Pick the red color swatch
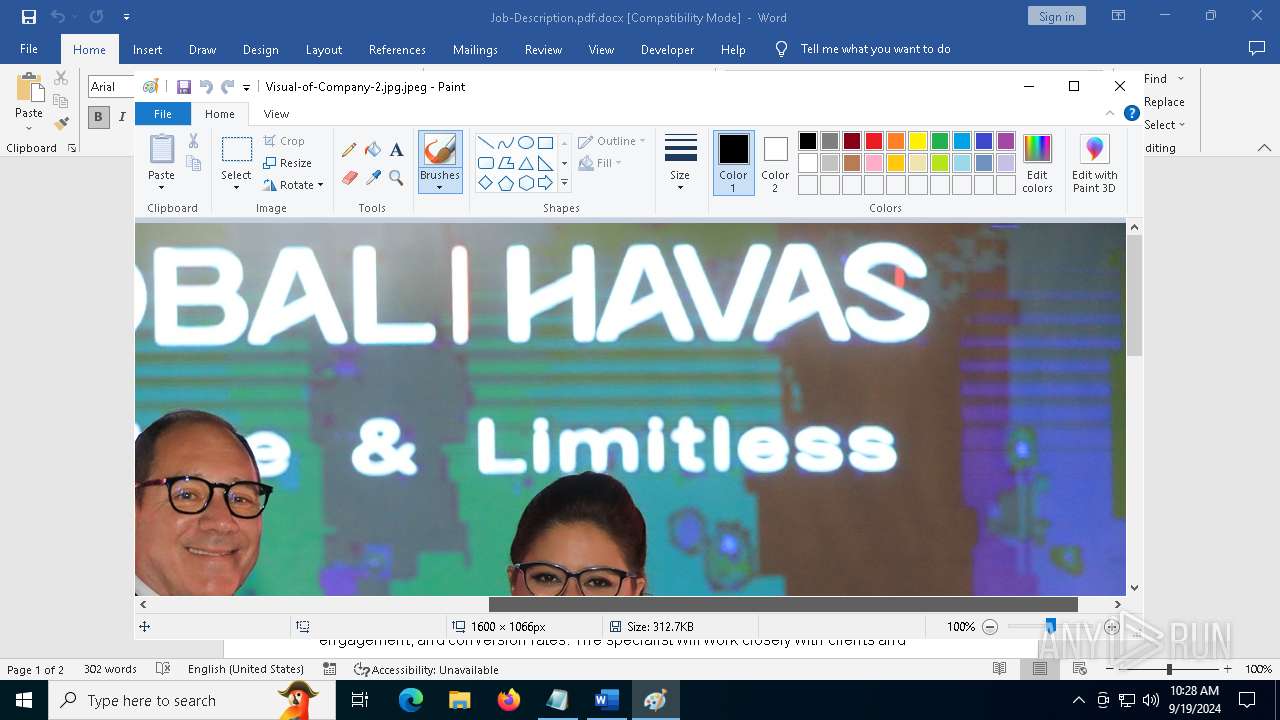The width and height of the screenshot is (1280, 720). pyautogui.click(x=874, y=141)
